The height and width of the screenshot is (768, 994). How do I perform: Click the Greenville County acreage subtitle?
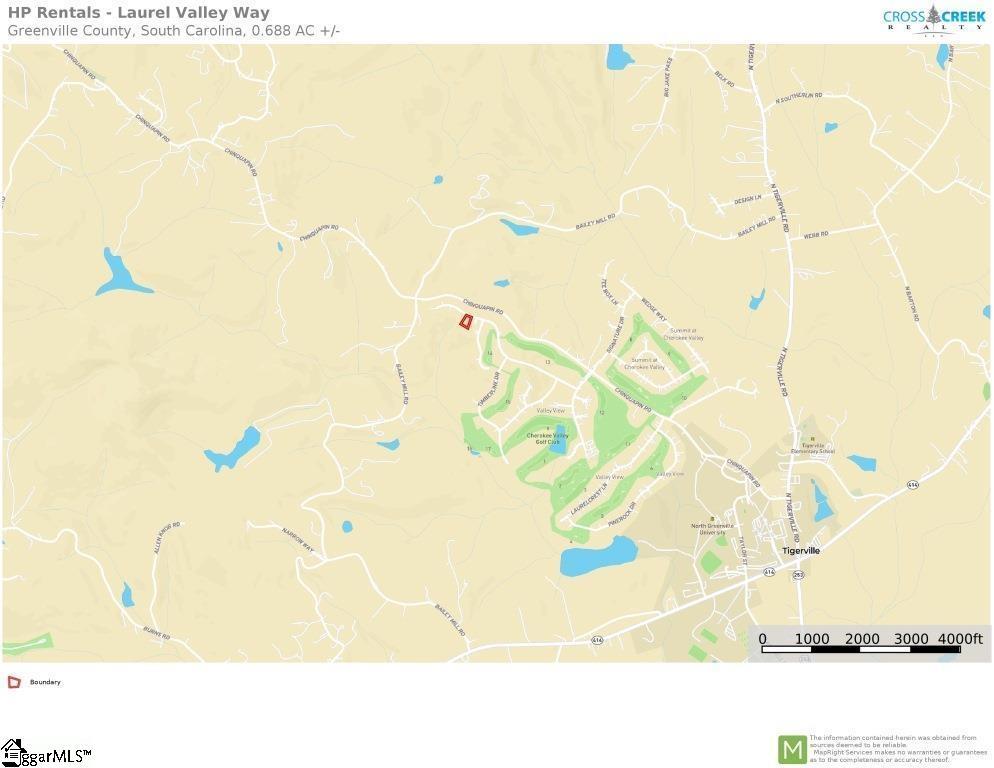[174, 30]
